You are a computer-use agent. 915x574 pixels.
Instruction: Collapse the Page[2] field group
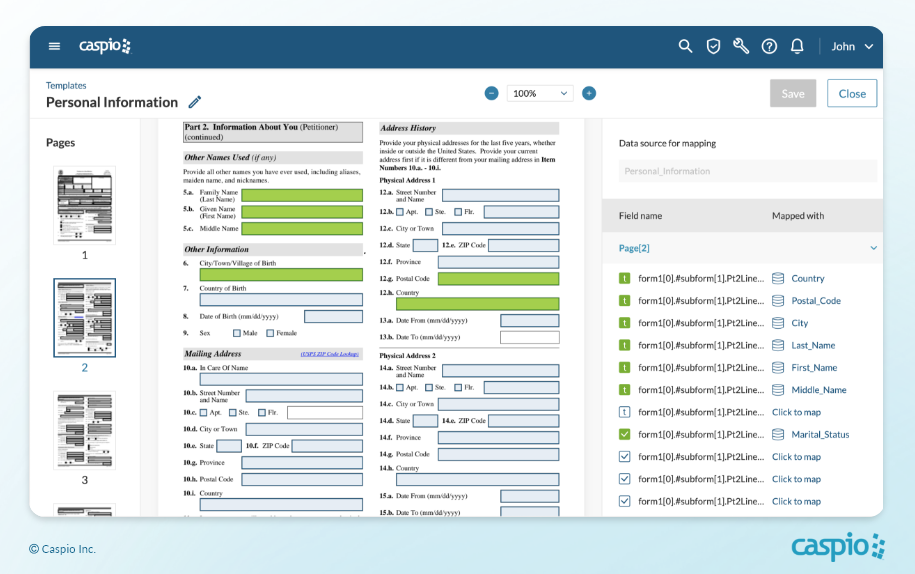pos(873,248)
